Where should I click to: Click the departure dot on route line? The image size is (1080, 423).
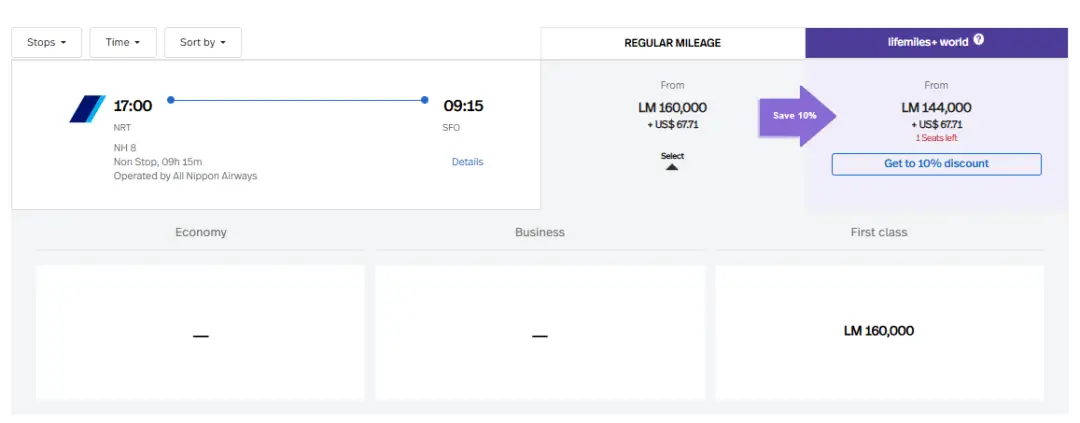coord(171,100)
